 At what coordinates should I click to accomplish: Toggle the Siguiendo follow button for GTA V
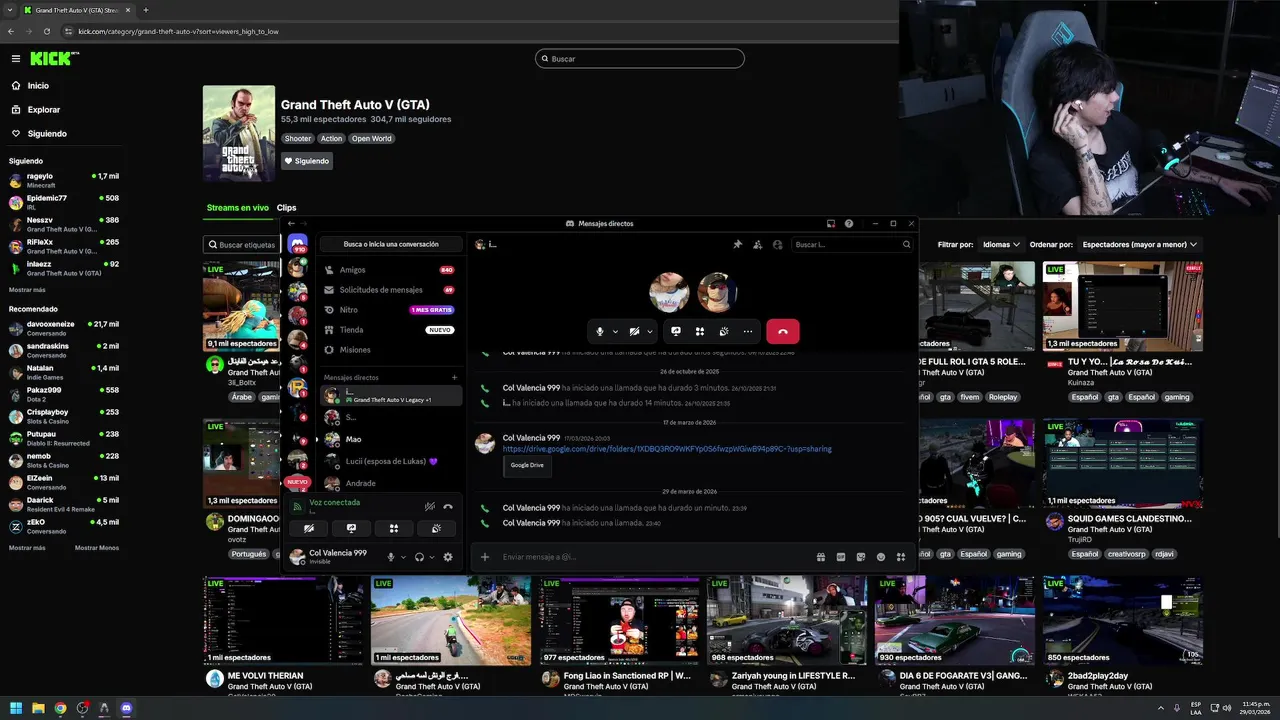(306, 161)
